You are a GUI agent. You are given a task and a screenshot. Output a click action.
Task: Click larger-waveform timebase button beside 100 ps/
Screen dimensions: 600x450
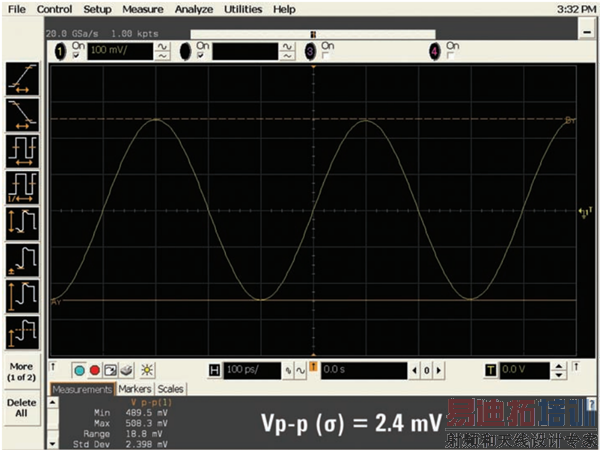[x=300, y=370]
